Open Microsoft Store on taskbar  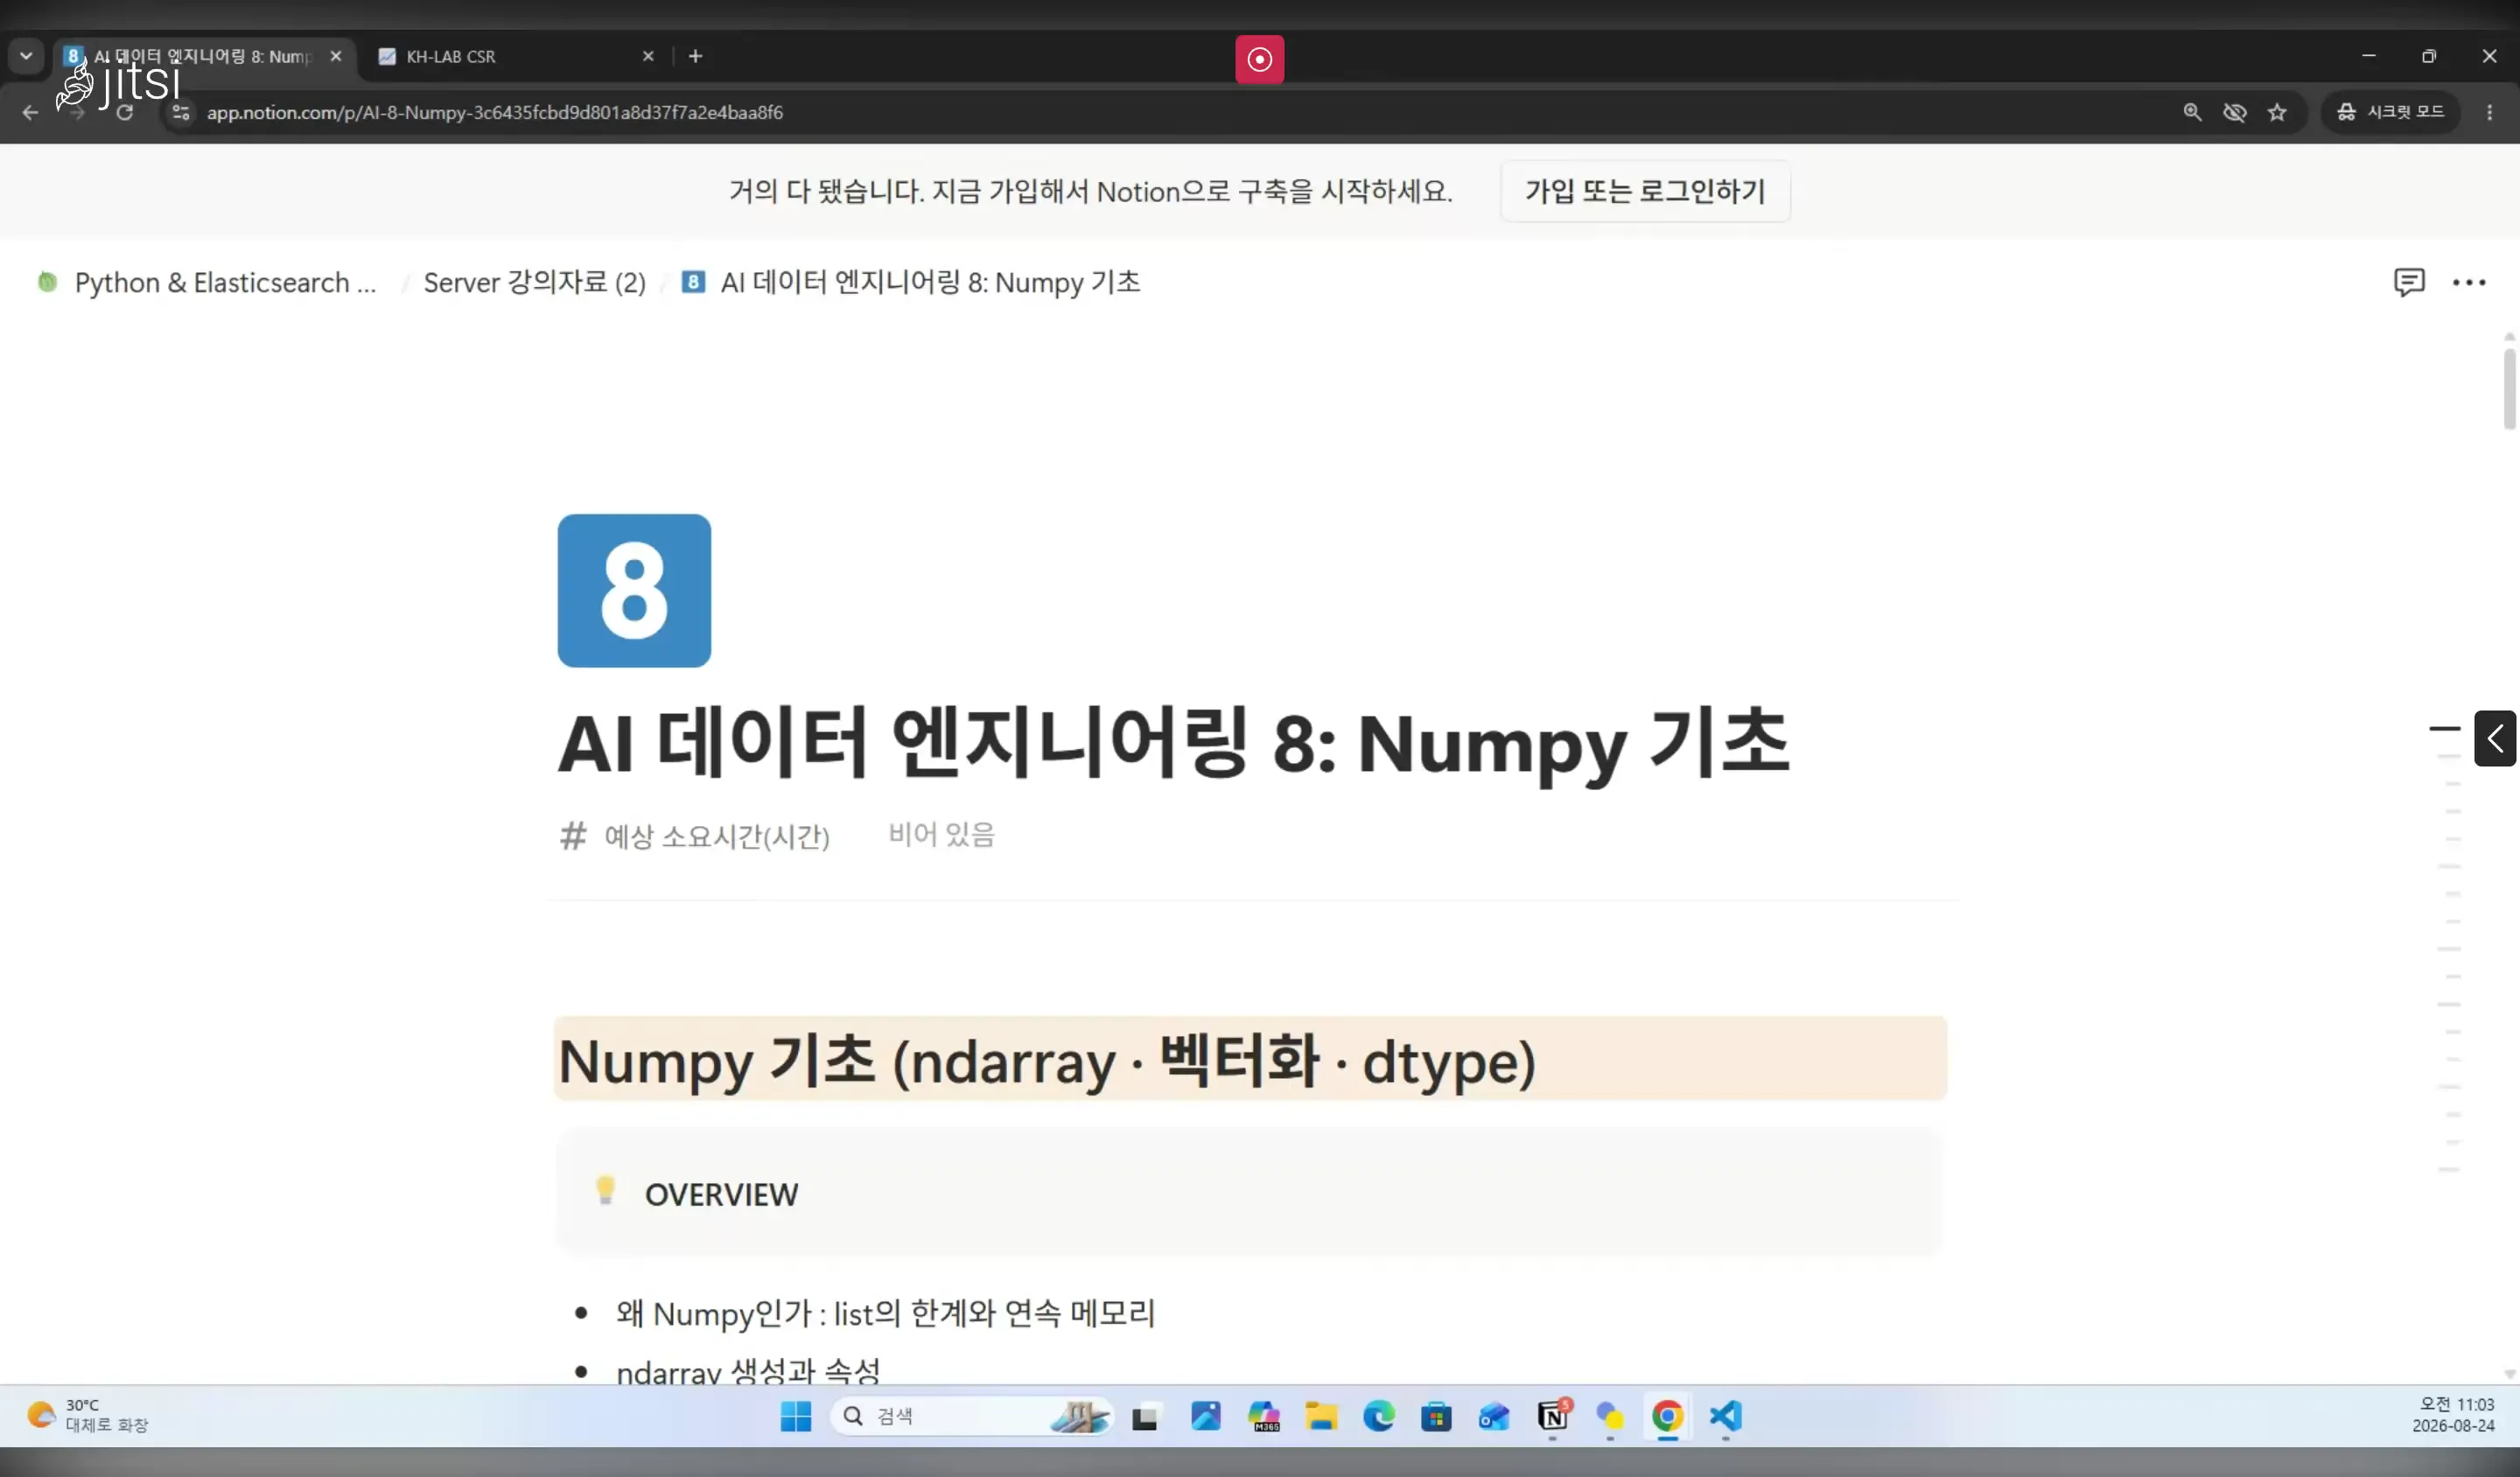tap(1436, 1416)
